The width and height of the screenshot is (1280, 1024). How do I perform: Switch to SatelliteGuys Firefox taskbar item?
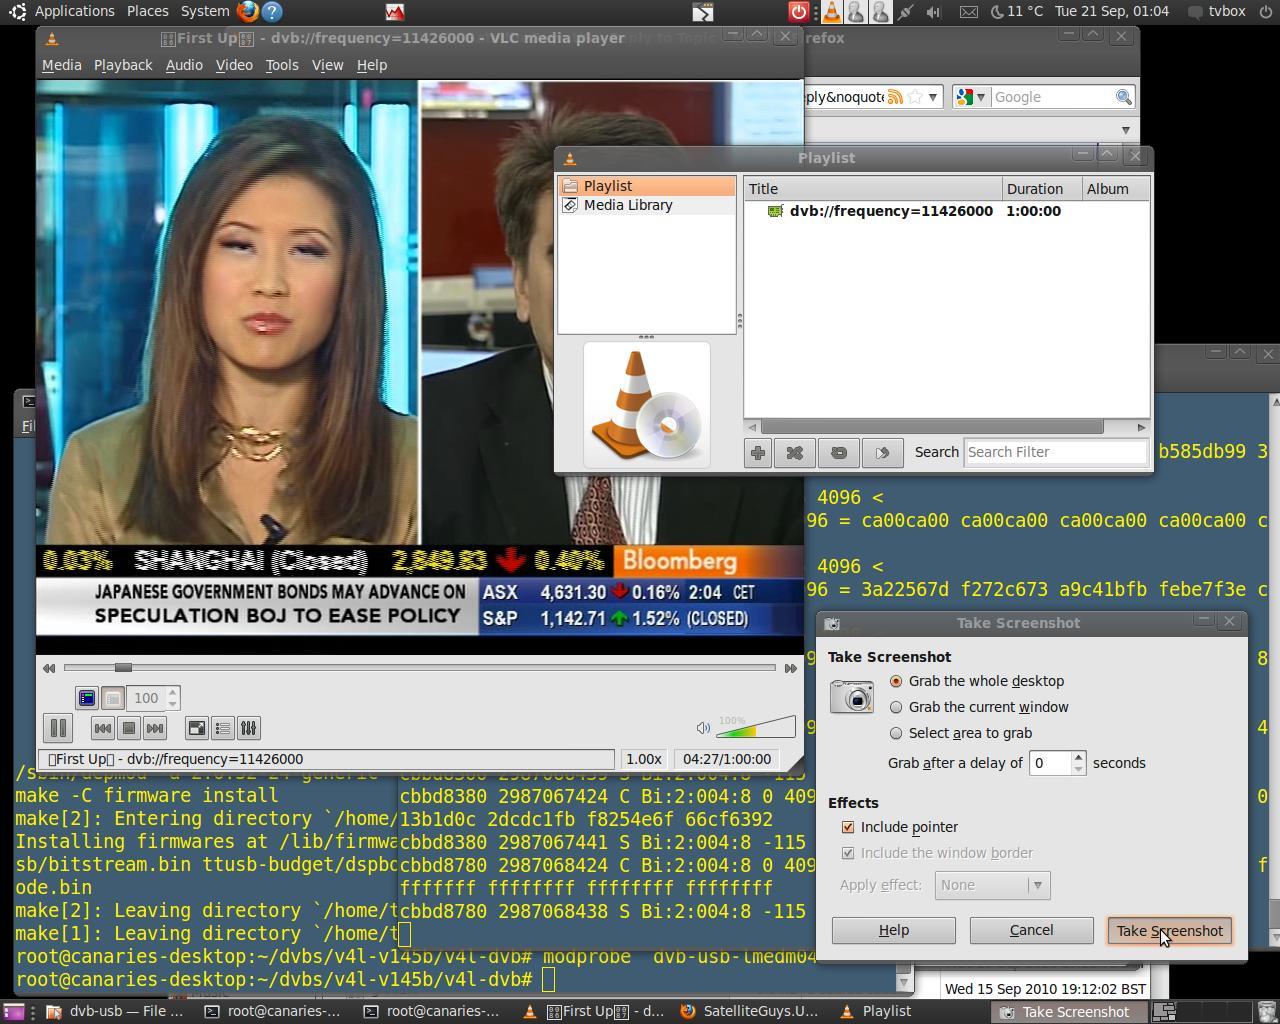tap(749, 1012)
